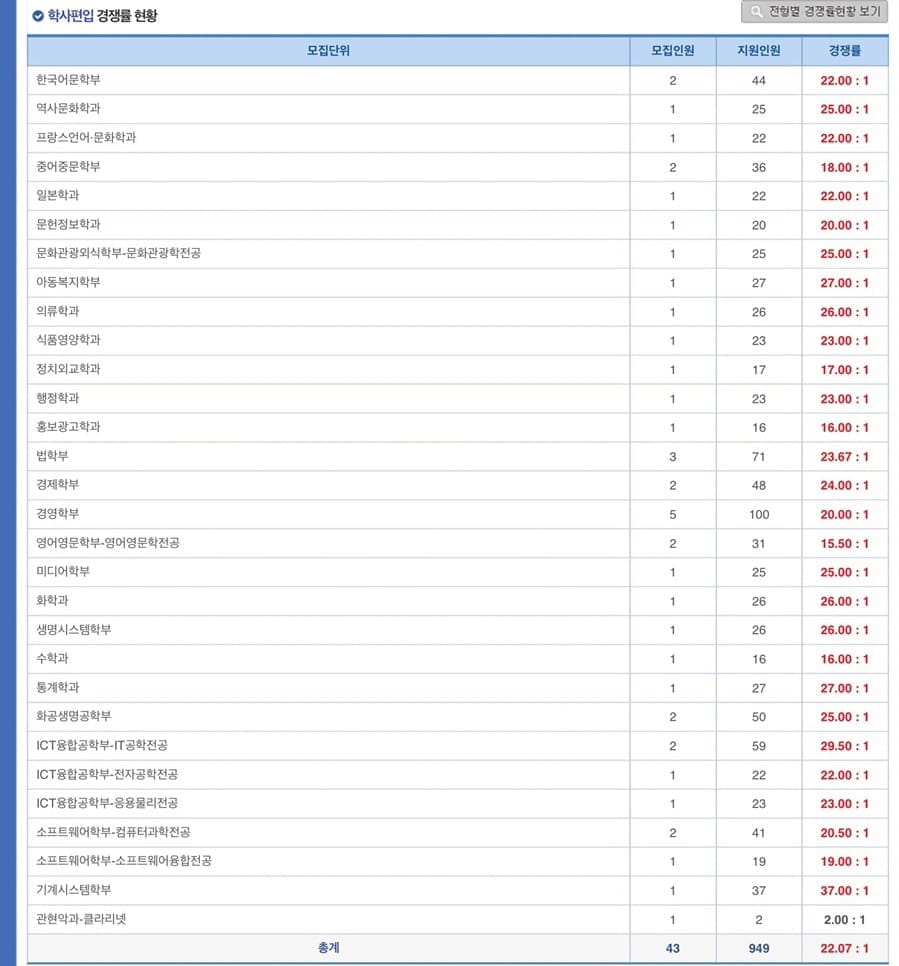Click the 관현악과-클라리넷 row name
899x966 pixels.
(81, 919)
